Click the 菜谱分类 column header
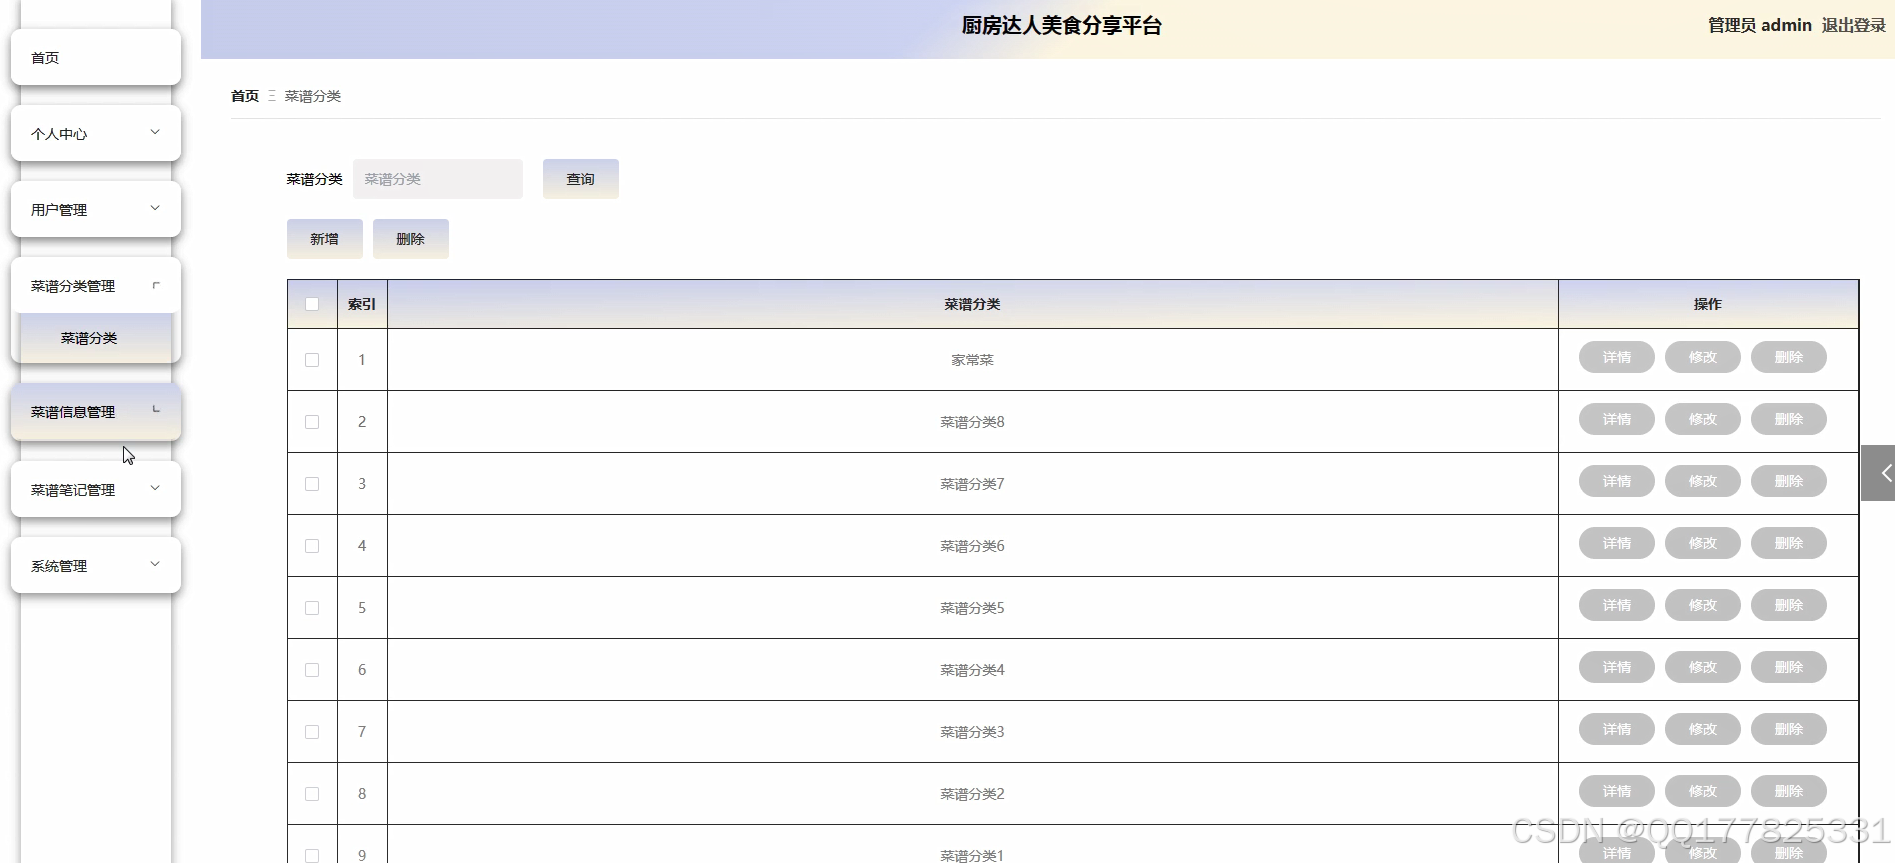The height and width of the screenshot is (863, 1895). (972, 304)
